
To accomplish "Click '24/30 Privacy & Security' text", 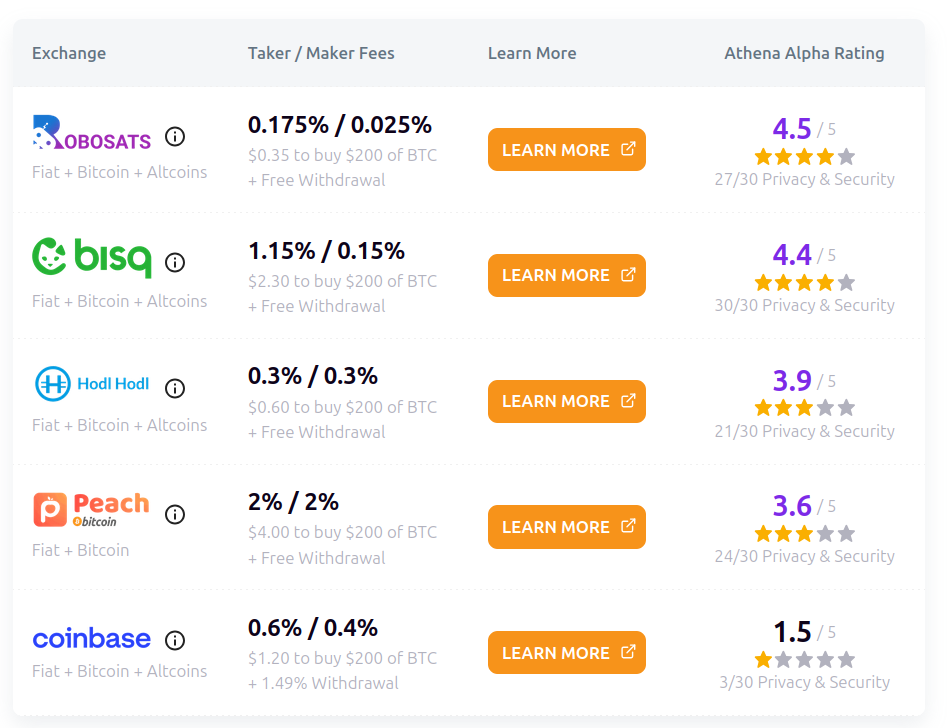I will (804, 556).
